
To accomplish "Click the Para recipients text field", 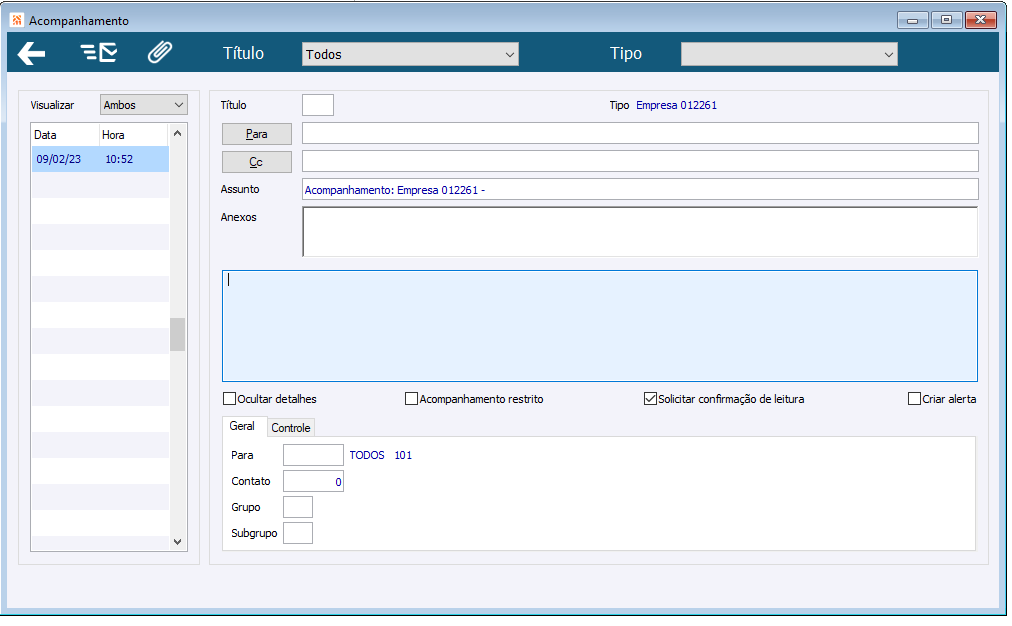I will [x=640, y=134].
